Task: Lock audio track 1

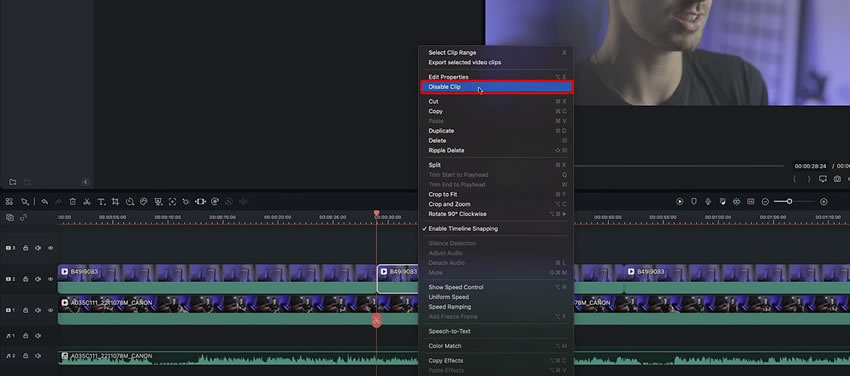Action: click(x=25, y=336)
